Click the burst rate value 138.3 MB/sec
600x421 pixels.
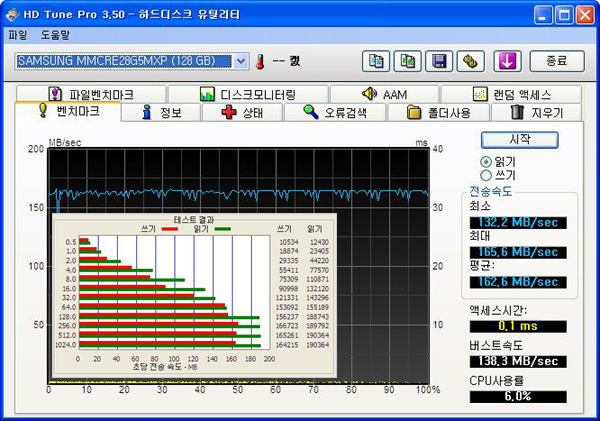518,362
